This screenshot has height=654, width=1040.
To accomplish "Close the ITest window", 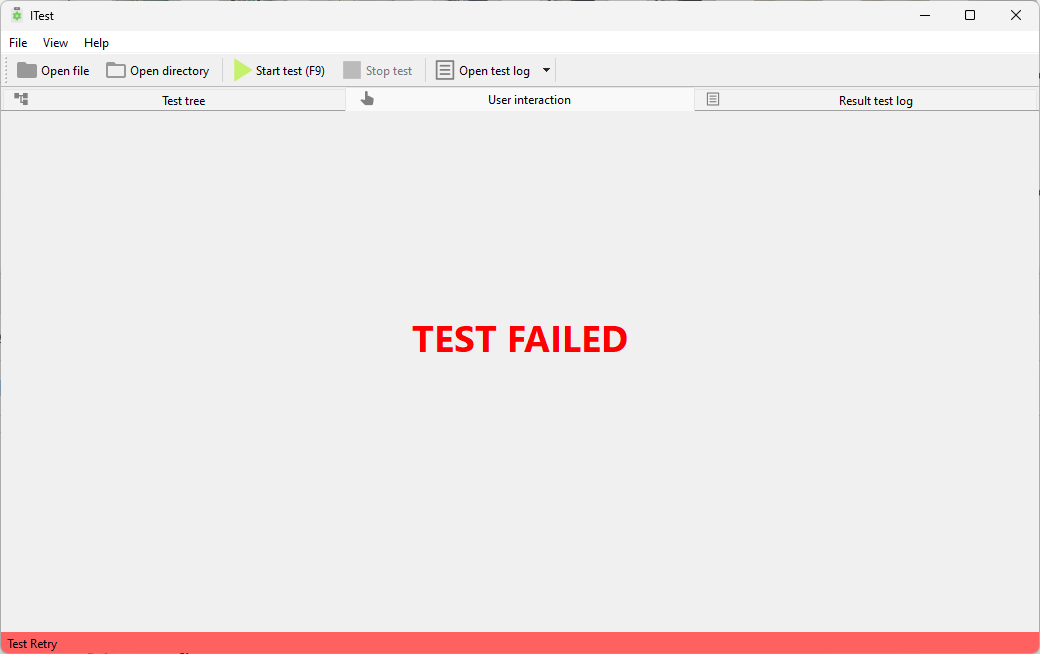I will pyautogui.click(x=1015, y=15).
